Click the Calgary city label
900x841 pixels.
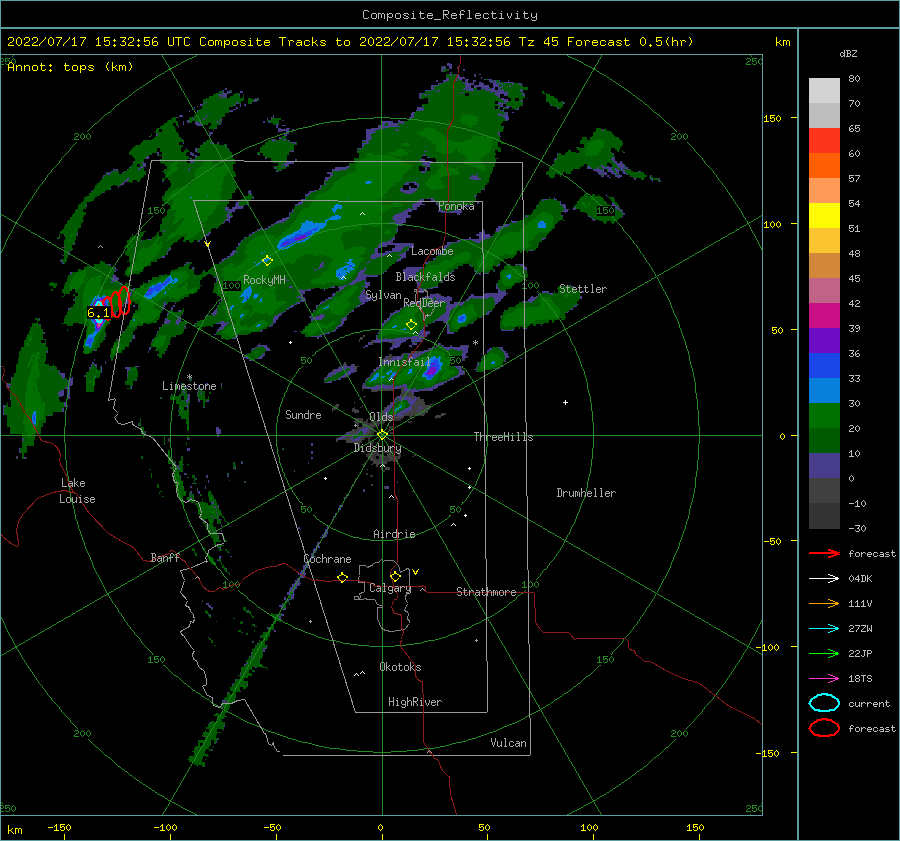pos(390,588)
